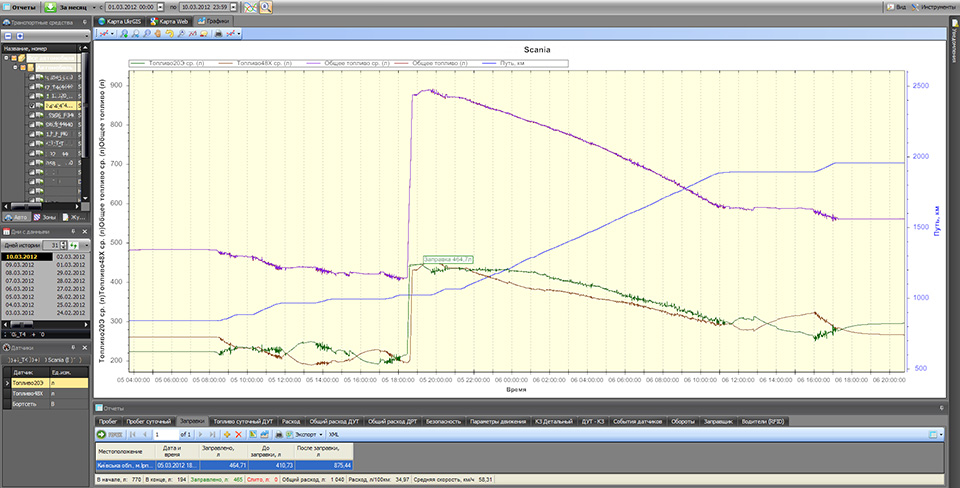Click the report page number field
The width and height of the screenshot is (960, 488).
coord(165,434)
